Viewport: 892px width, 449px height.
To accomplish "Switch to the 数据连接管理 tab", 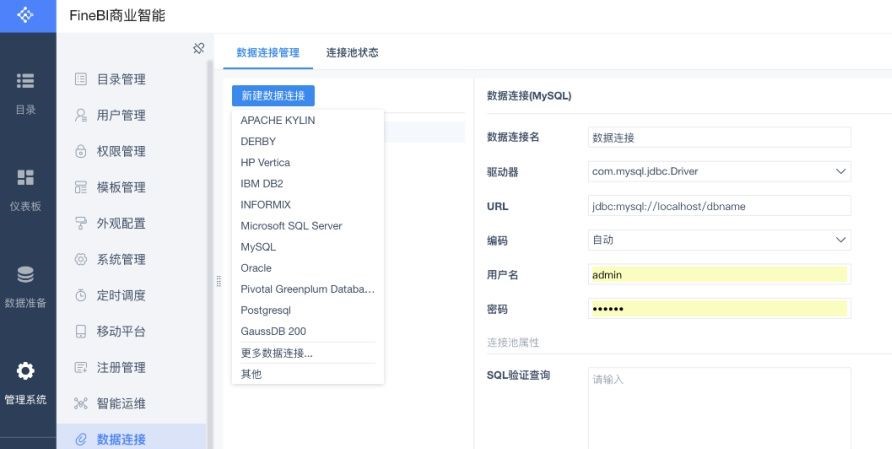I will click(x=268, y=53).
